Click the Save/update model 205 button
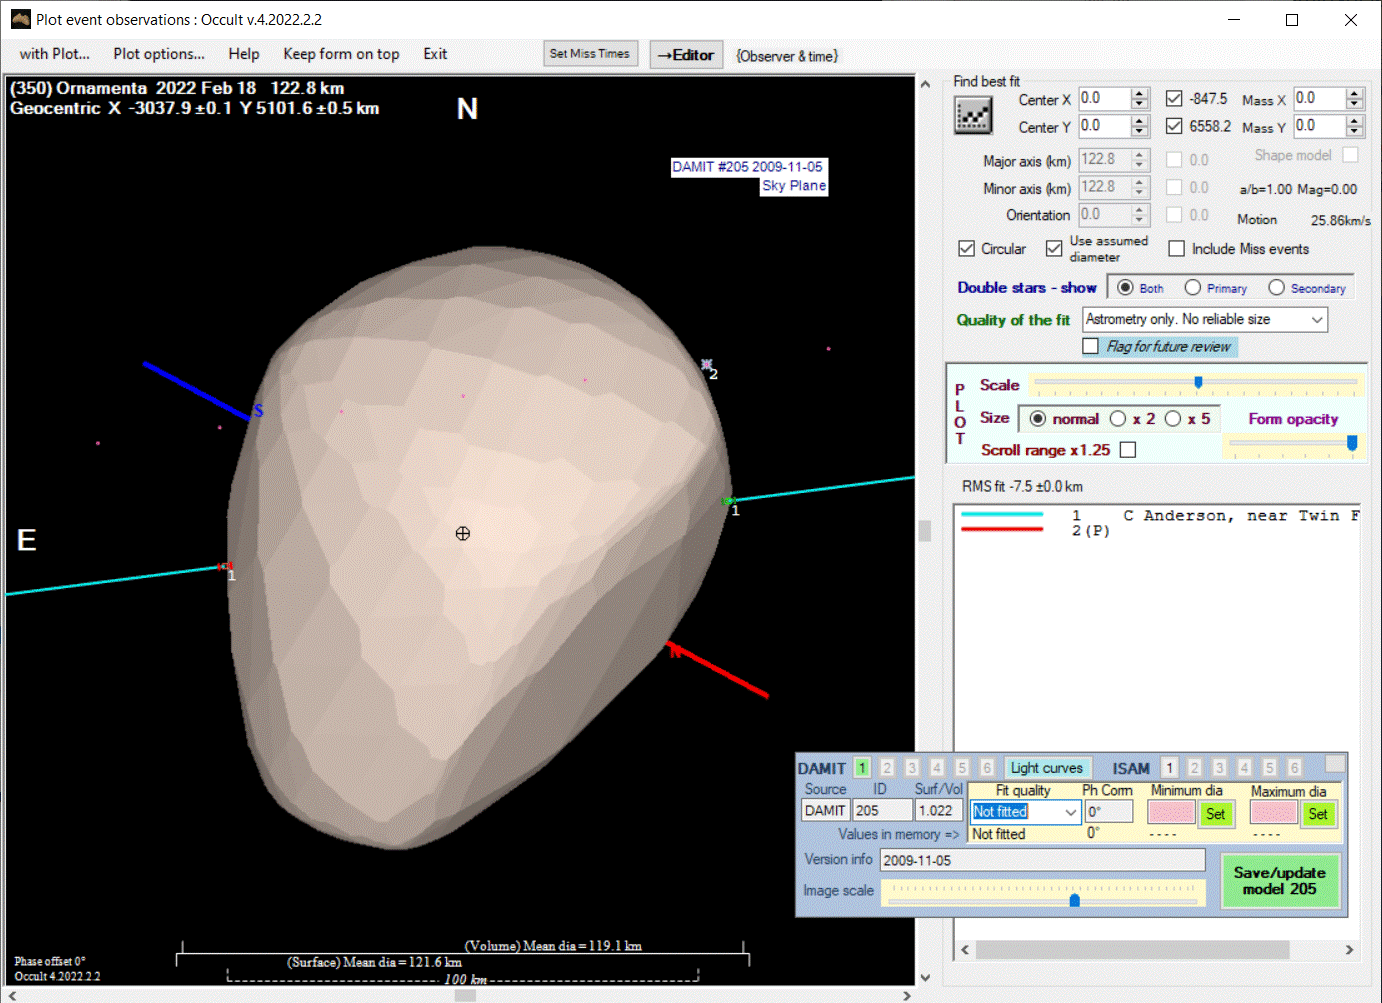 (1279, 880)
